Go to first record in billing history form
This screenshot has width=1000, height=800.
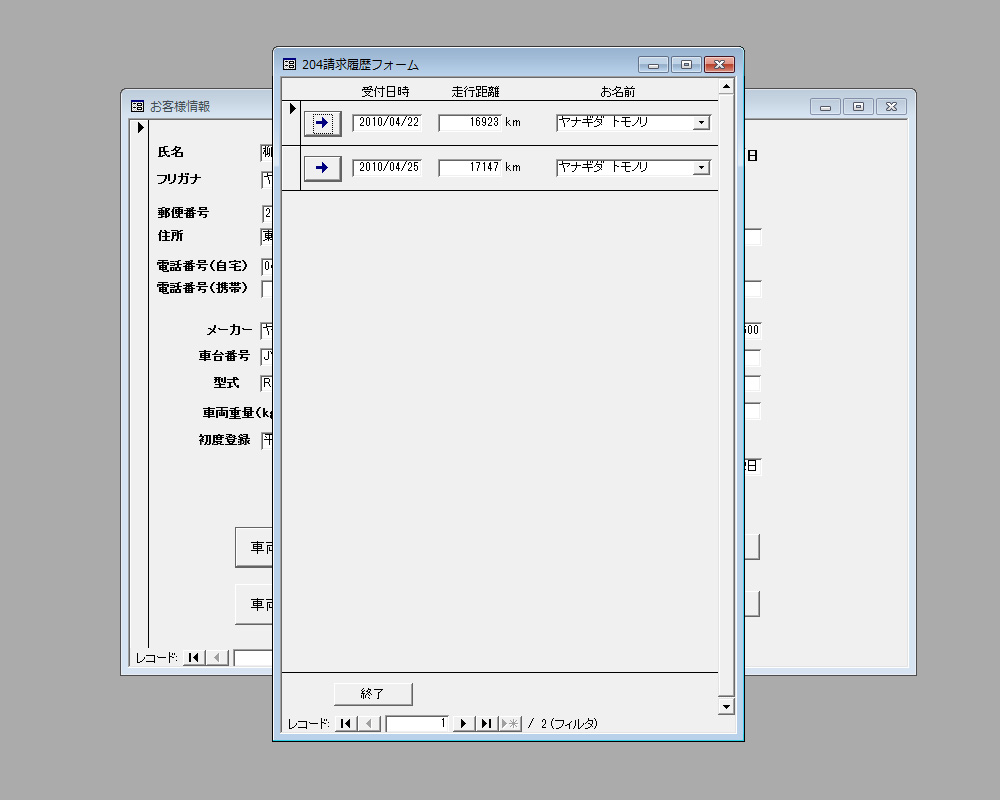(x=345, y=723)
